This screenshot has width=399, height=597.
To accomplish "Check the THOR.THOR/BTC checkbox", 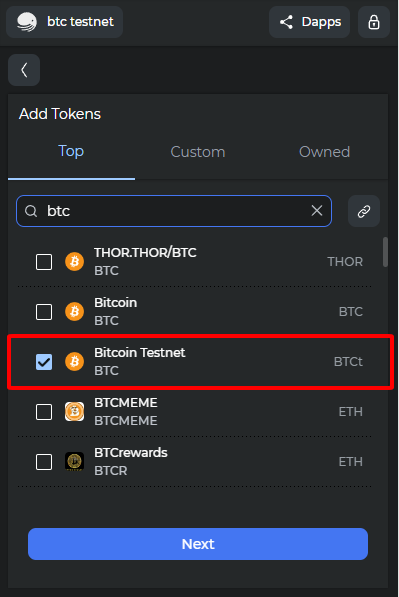I will click(44, 262).
